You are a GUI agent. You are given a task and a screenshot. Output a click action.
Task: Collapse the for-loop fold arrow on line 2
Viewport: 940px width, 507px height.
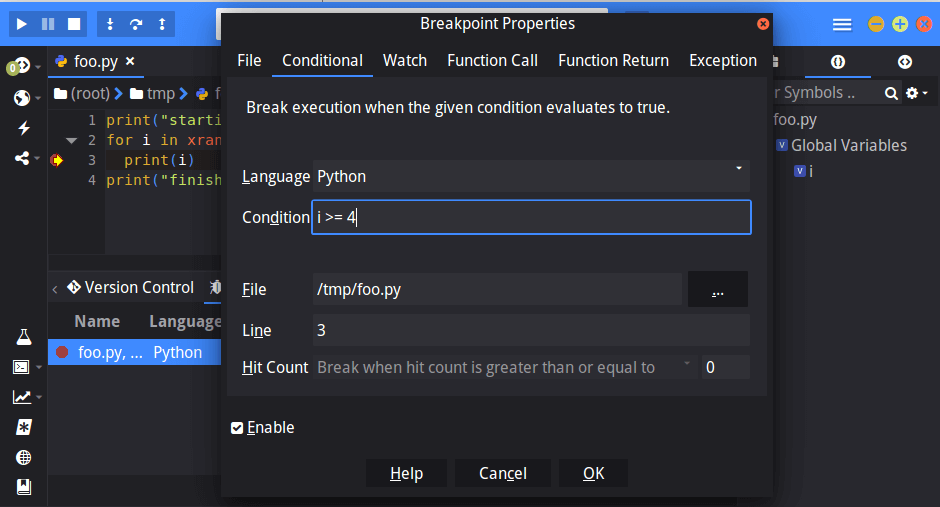pos(71,141)
